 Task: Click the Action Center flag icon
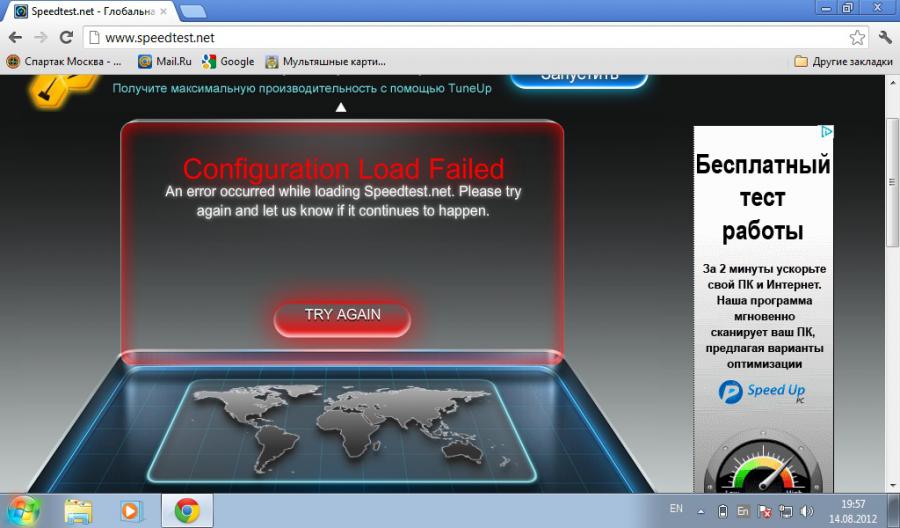(x=765, y=511)
